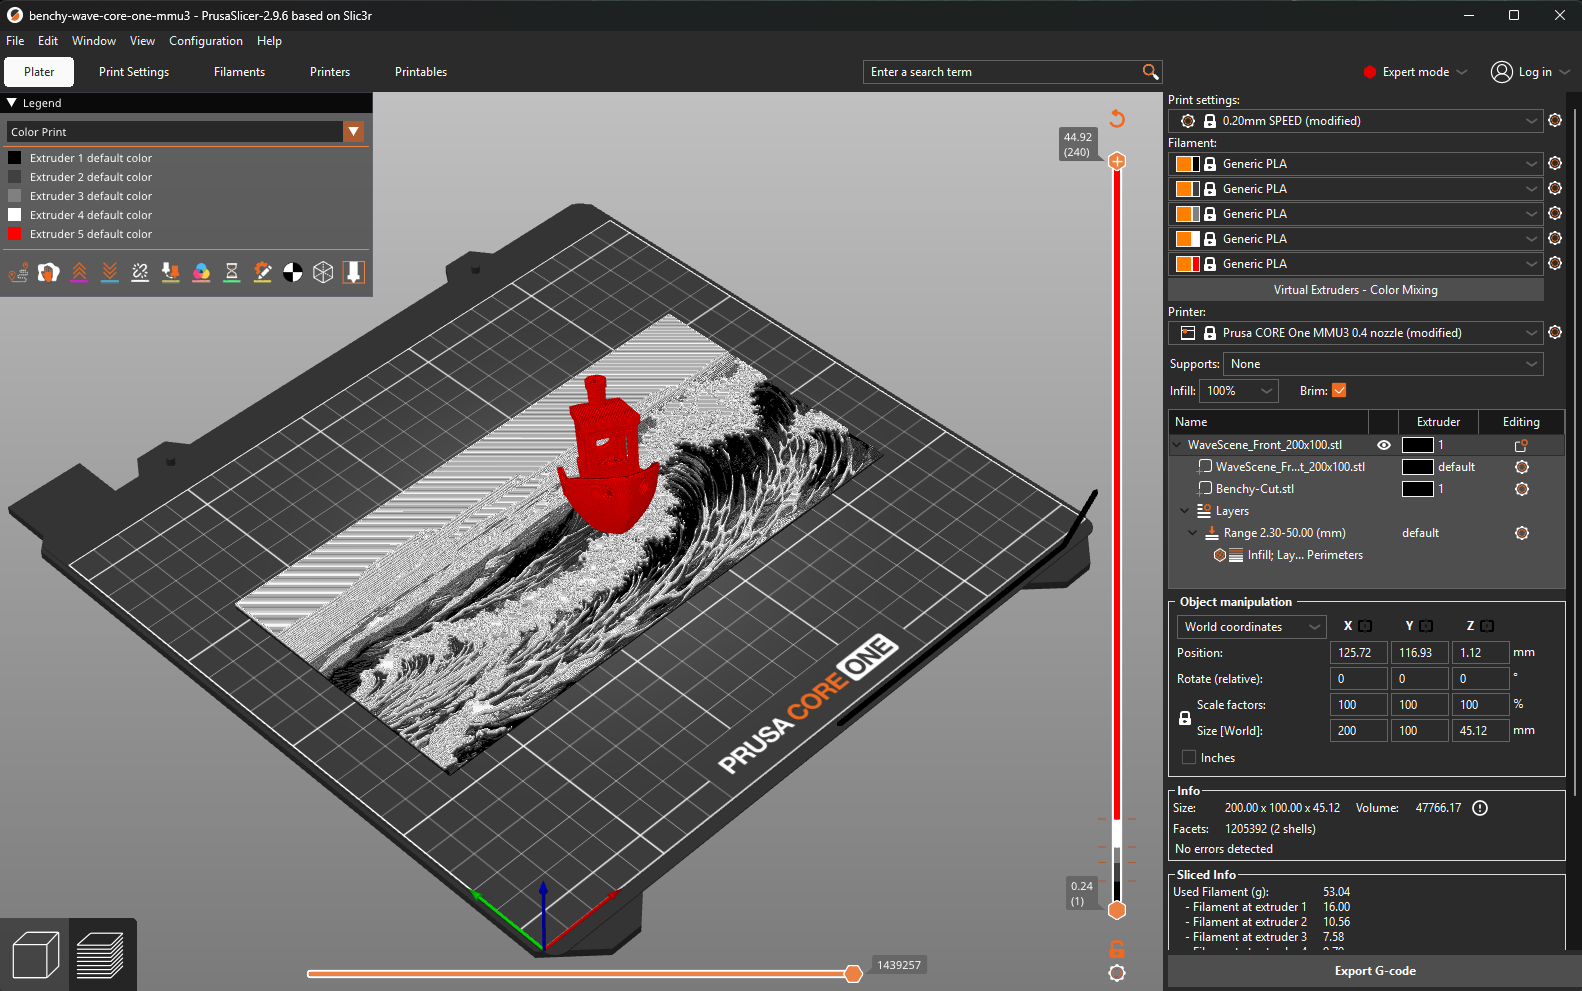Switch to the sliced layers preview view
Image resolution: width=1582 pixels, height=991 pixels.
tap(100, 955)
